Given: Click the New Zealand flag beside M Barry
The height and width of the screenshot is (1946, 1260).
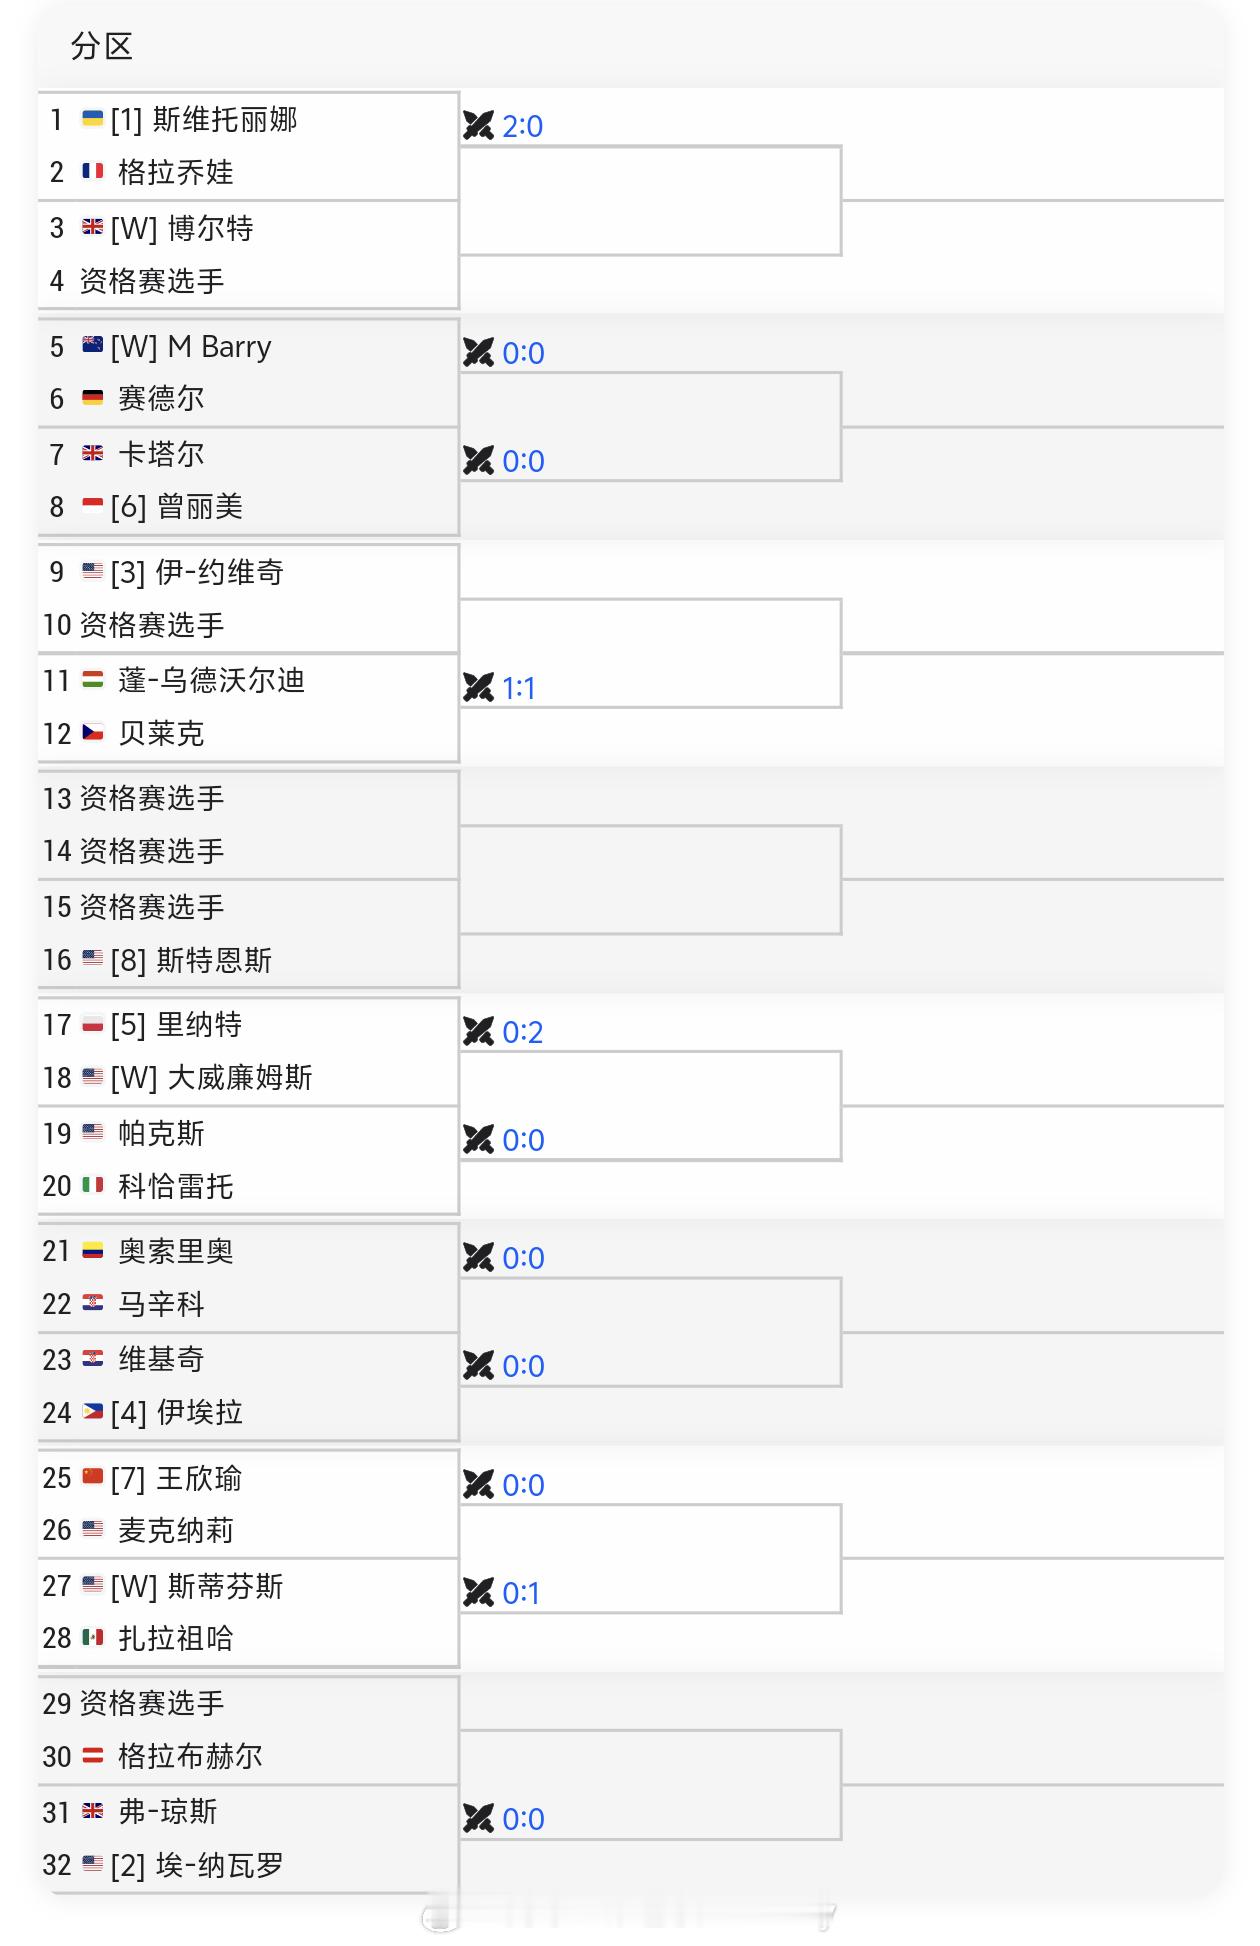Looking at the screenshot, I should pos(93,345).
